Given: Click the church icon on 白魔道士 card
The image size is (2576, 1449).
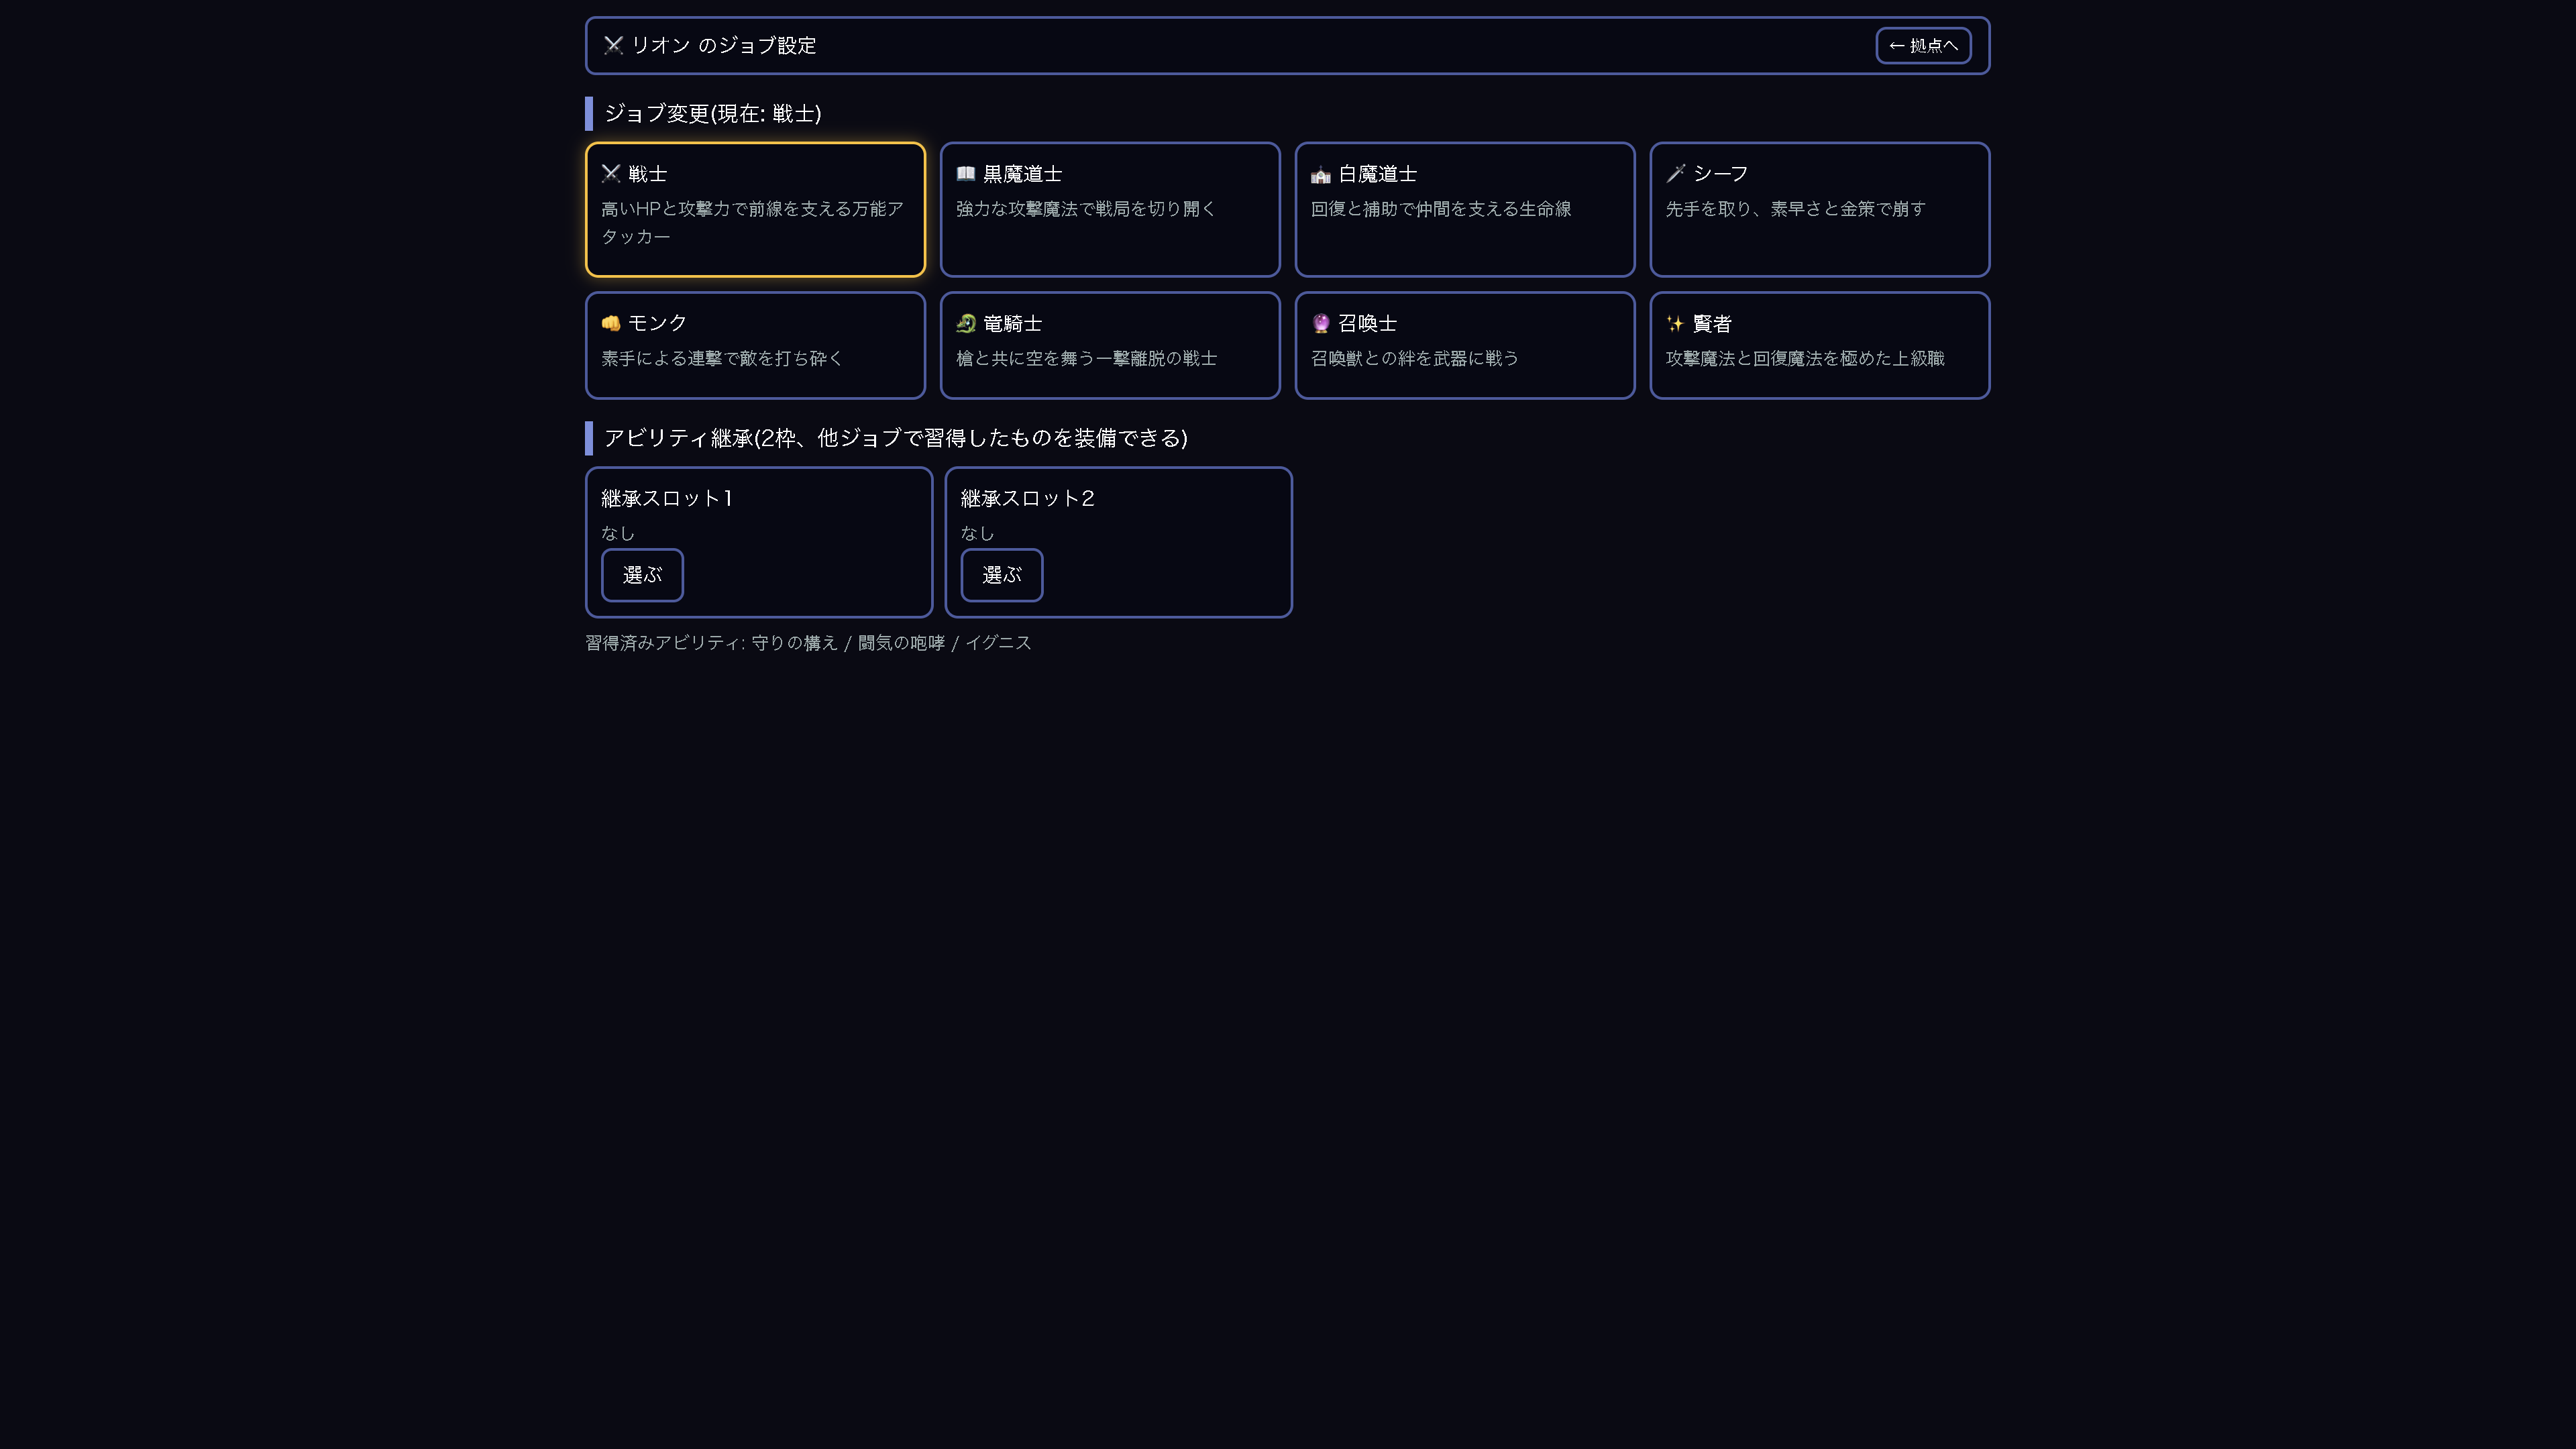Looking at the screenshot, I should [x=1321, y=174].
